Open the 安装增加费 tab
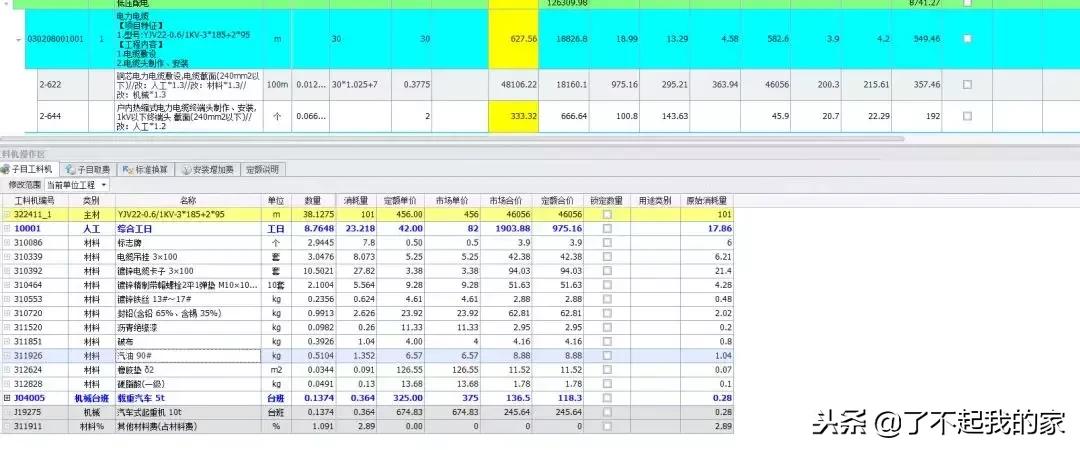 [209, 170]
